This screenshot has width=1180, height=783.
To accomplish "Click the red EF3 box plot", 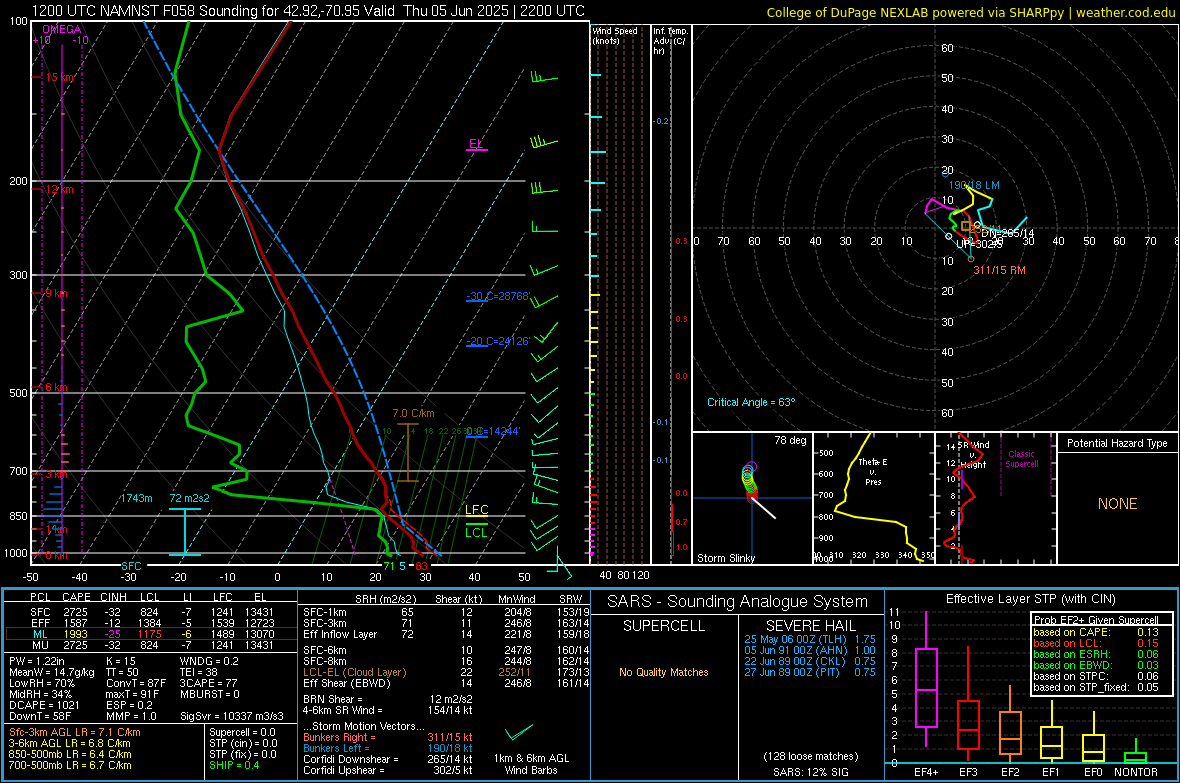I will [x=968, y=724].
